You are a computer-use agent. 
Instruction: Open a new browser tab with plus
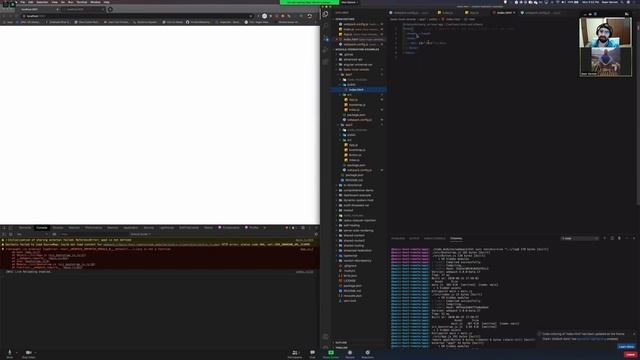point(110,9)
